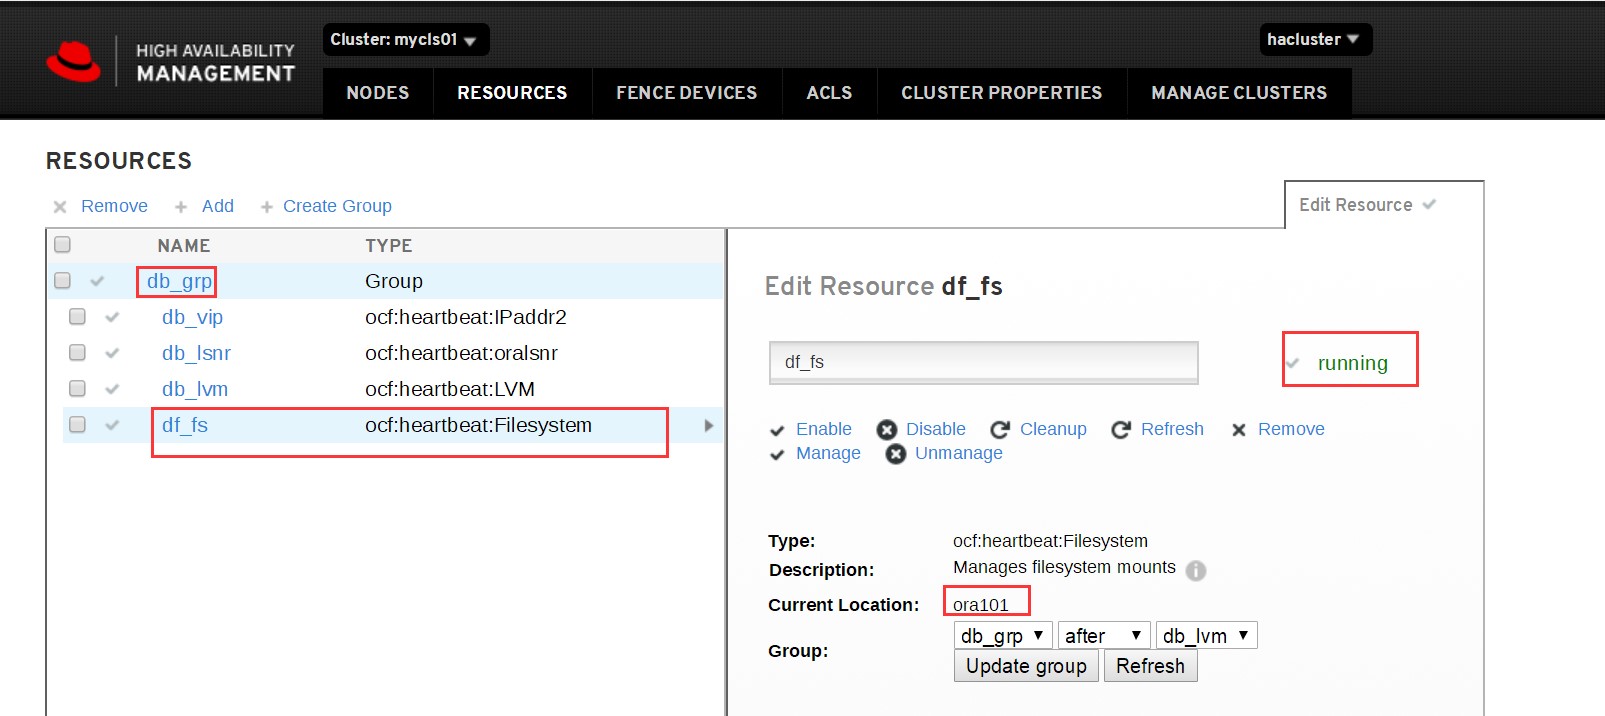Open the NODES menu tab
The image size is (1605, 716).
(x=378, y=93)
